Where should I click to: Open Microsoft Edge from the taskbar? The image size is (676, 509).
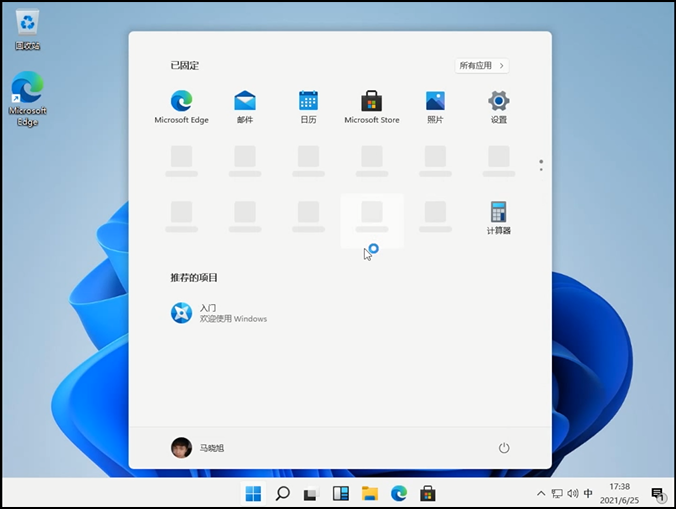click(399, 493)
